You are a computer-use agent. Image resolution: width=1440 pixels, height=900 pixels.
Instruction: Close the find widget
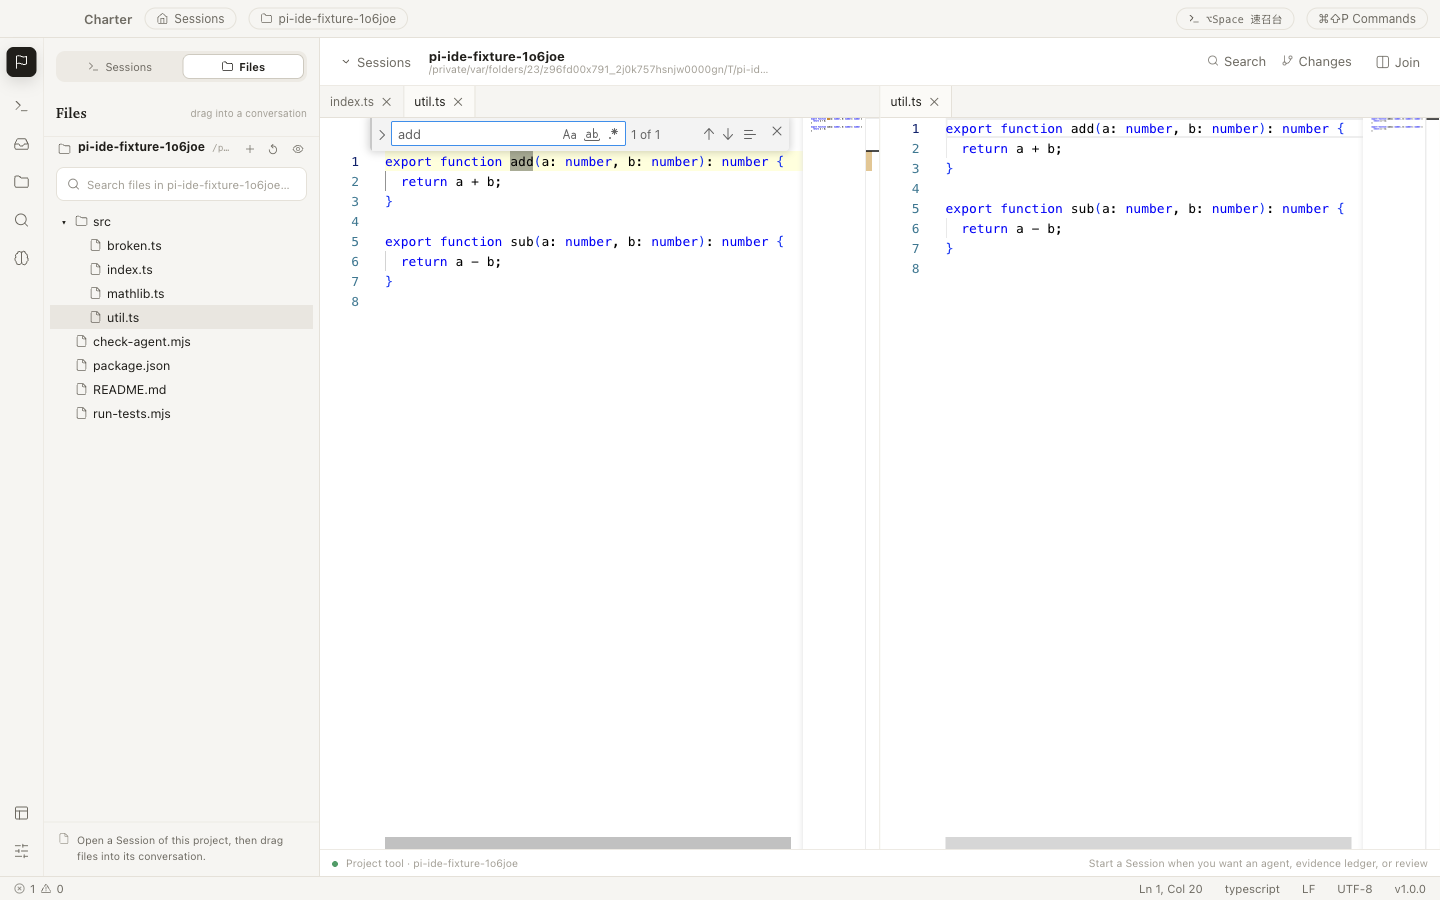coord(777,132)
